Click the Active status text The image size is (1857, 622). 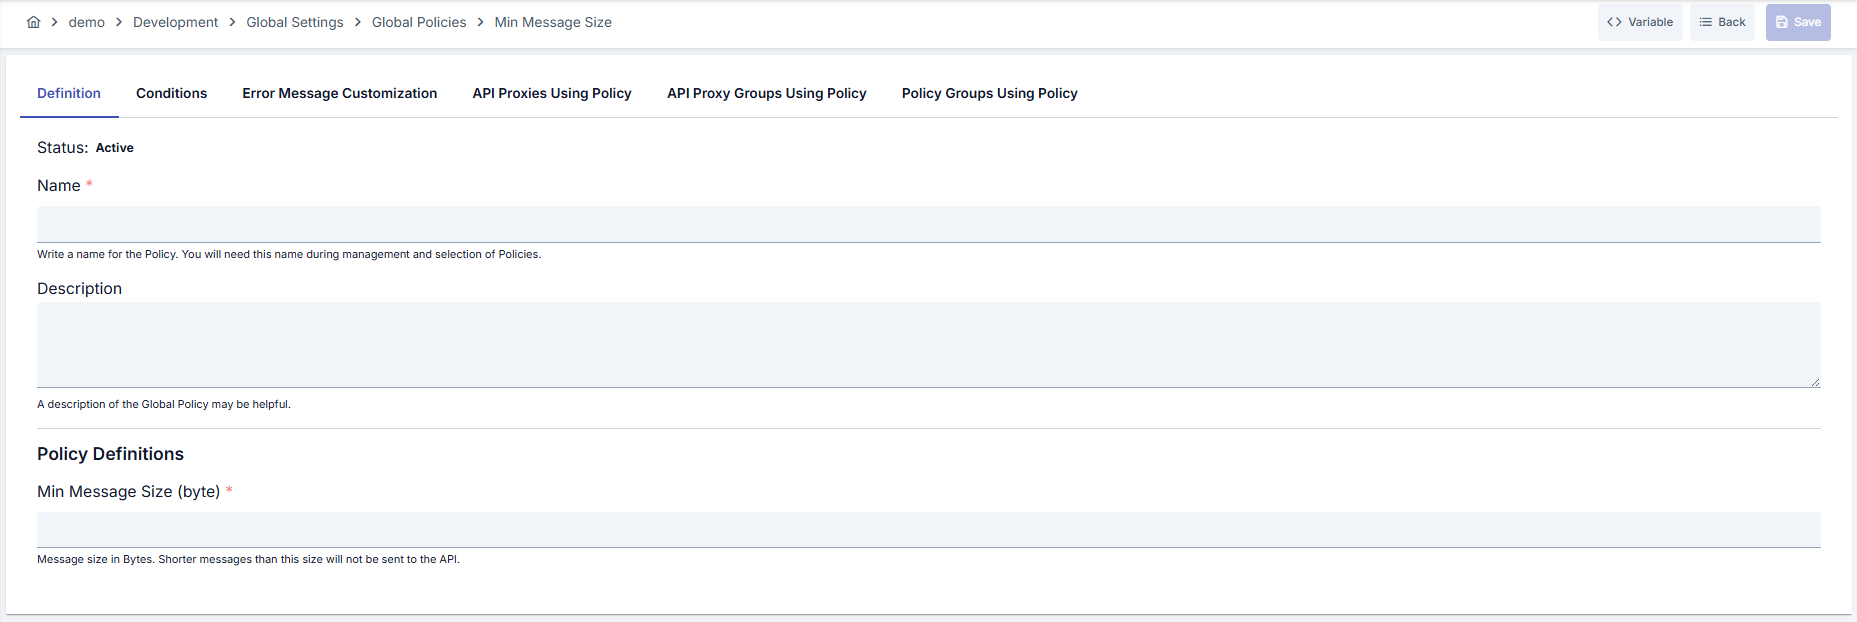pos(115,148)
